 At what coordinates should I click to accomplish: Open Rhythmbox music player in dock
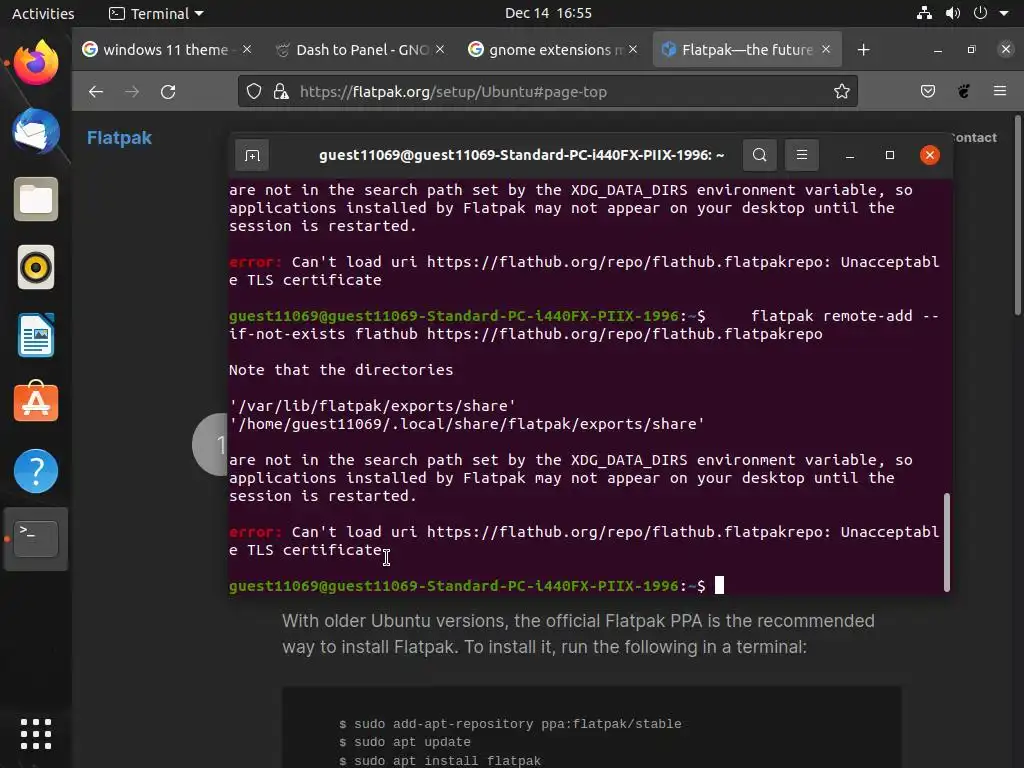[x=36, y=267]
